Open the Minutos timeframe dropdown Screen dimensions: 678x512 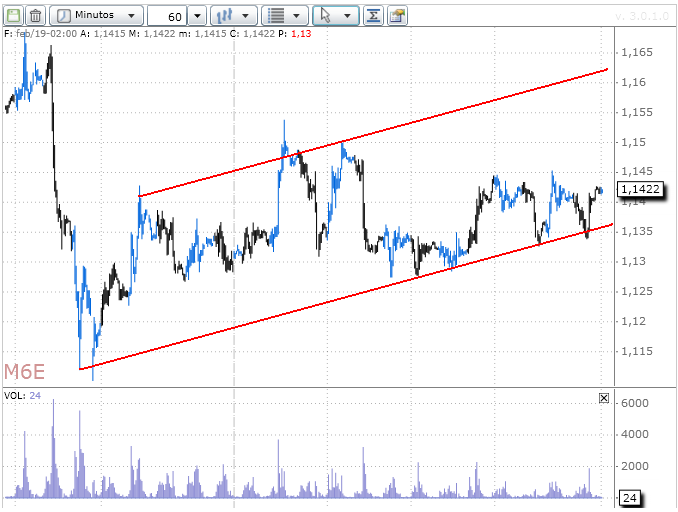point(96,16)
